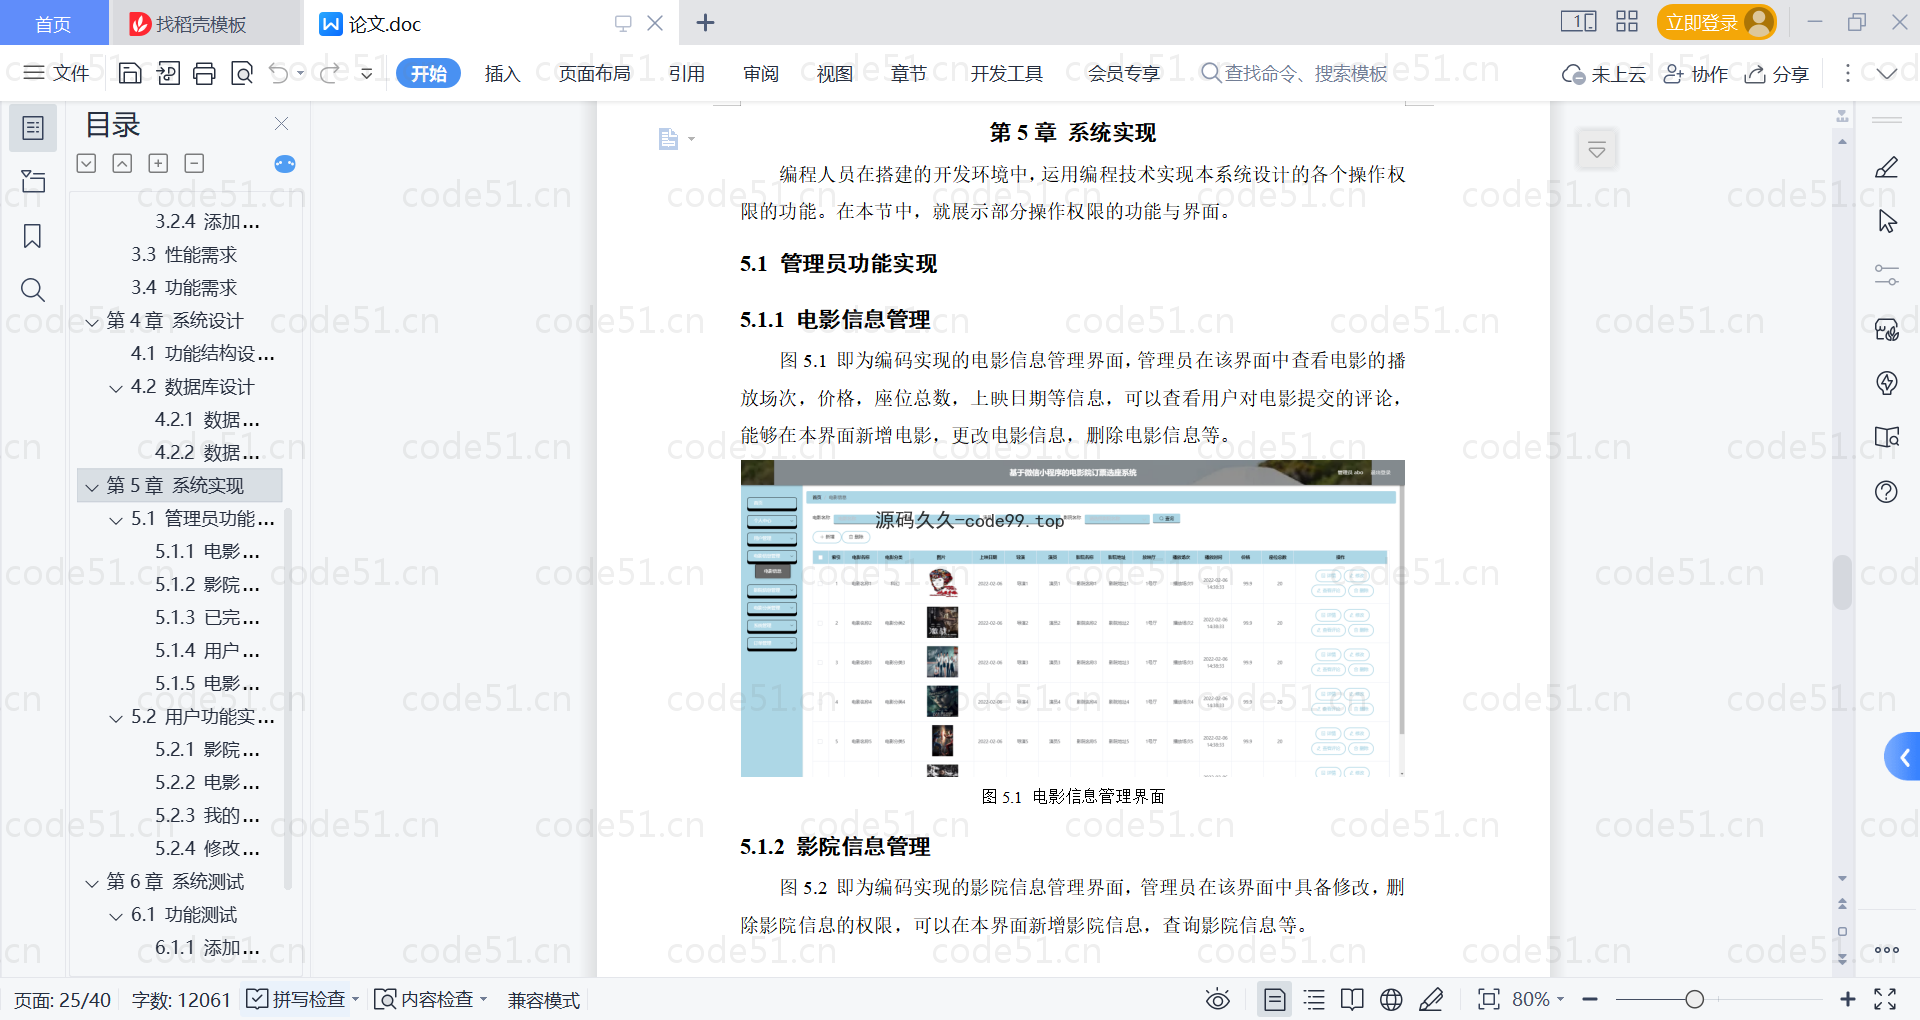Collapse 5.2 用户功能实现 tree node
Screen dimensions: 1920x1020
(116, 718)
